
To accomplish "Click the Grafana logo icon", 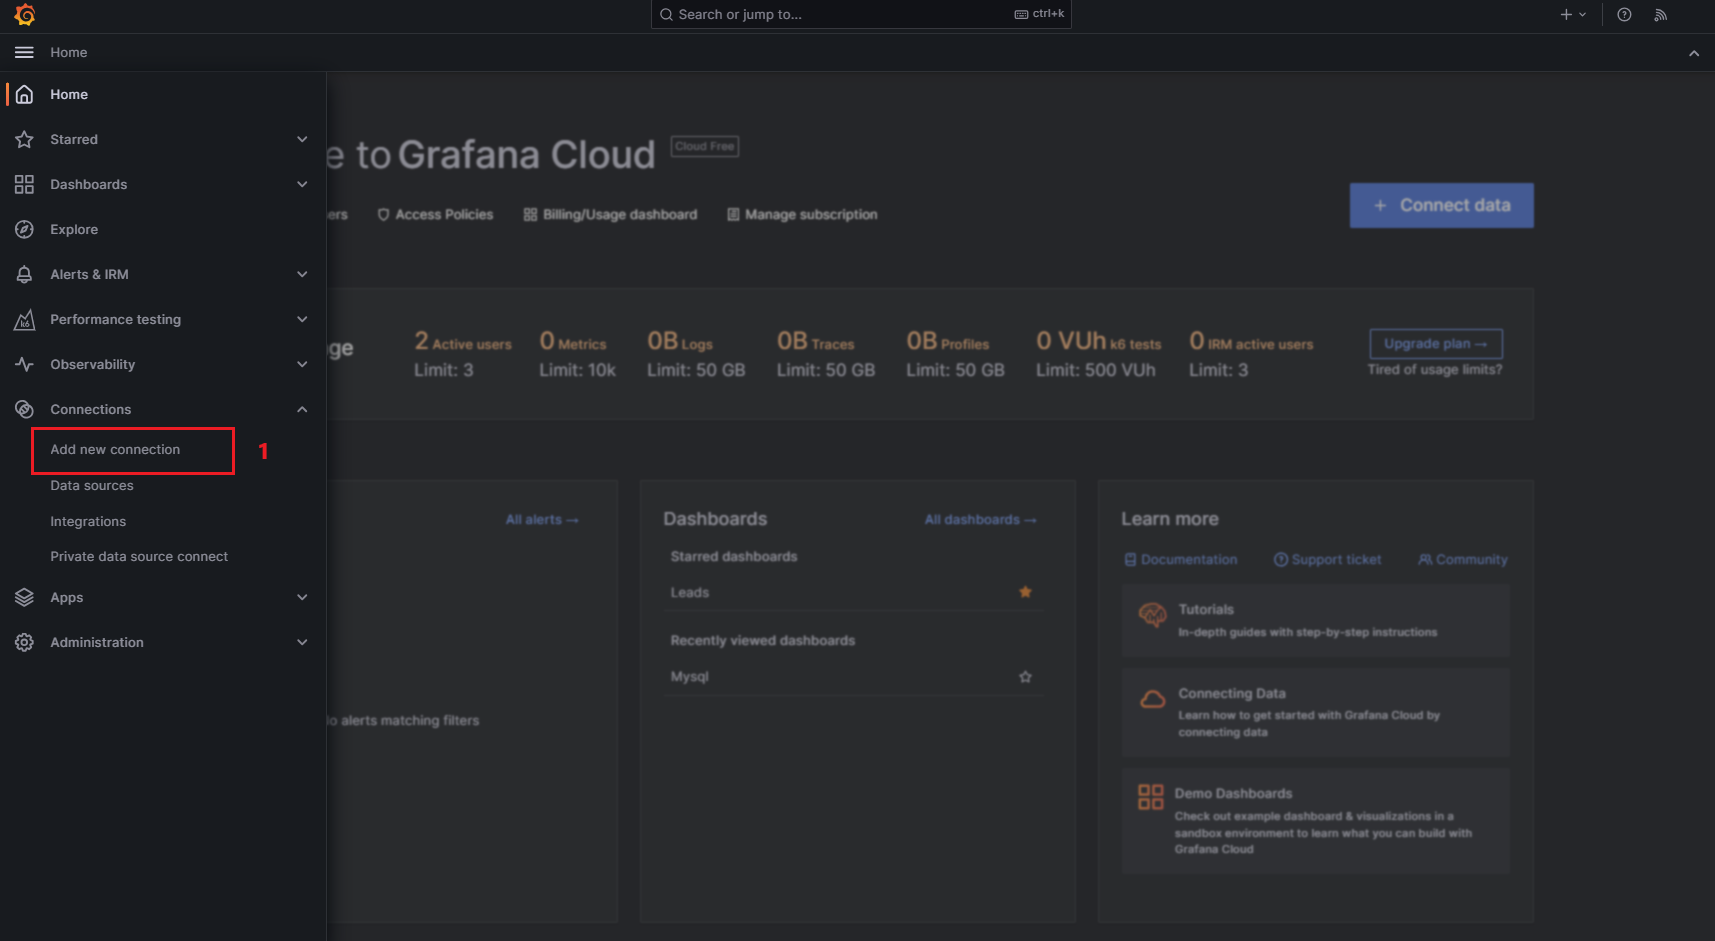I will tap(25, 15).
